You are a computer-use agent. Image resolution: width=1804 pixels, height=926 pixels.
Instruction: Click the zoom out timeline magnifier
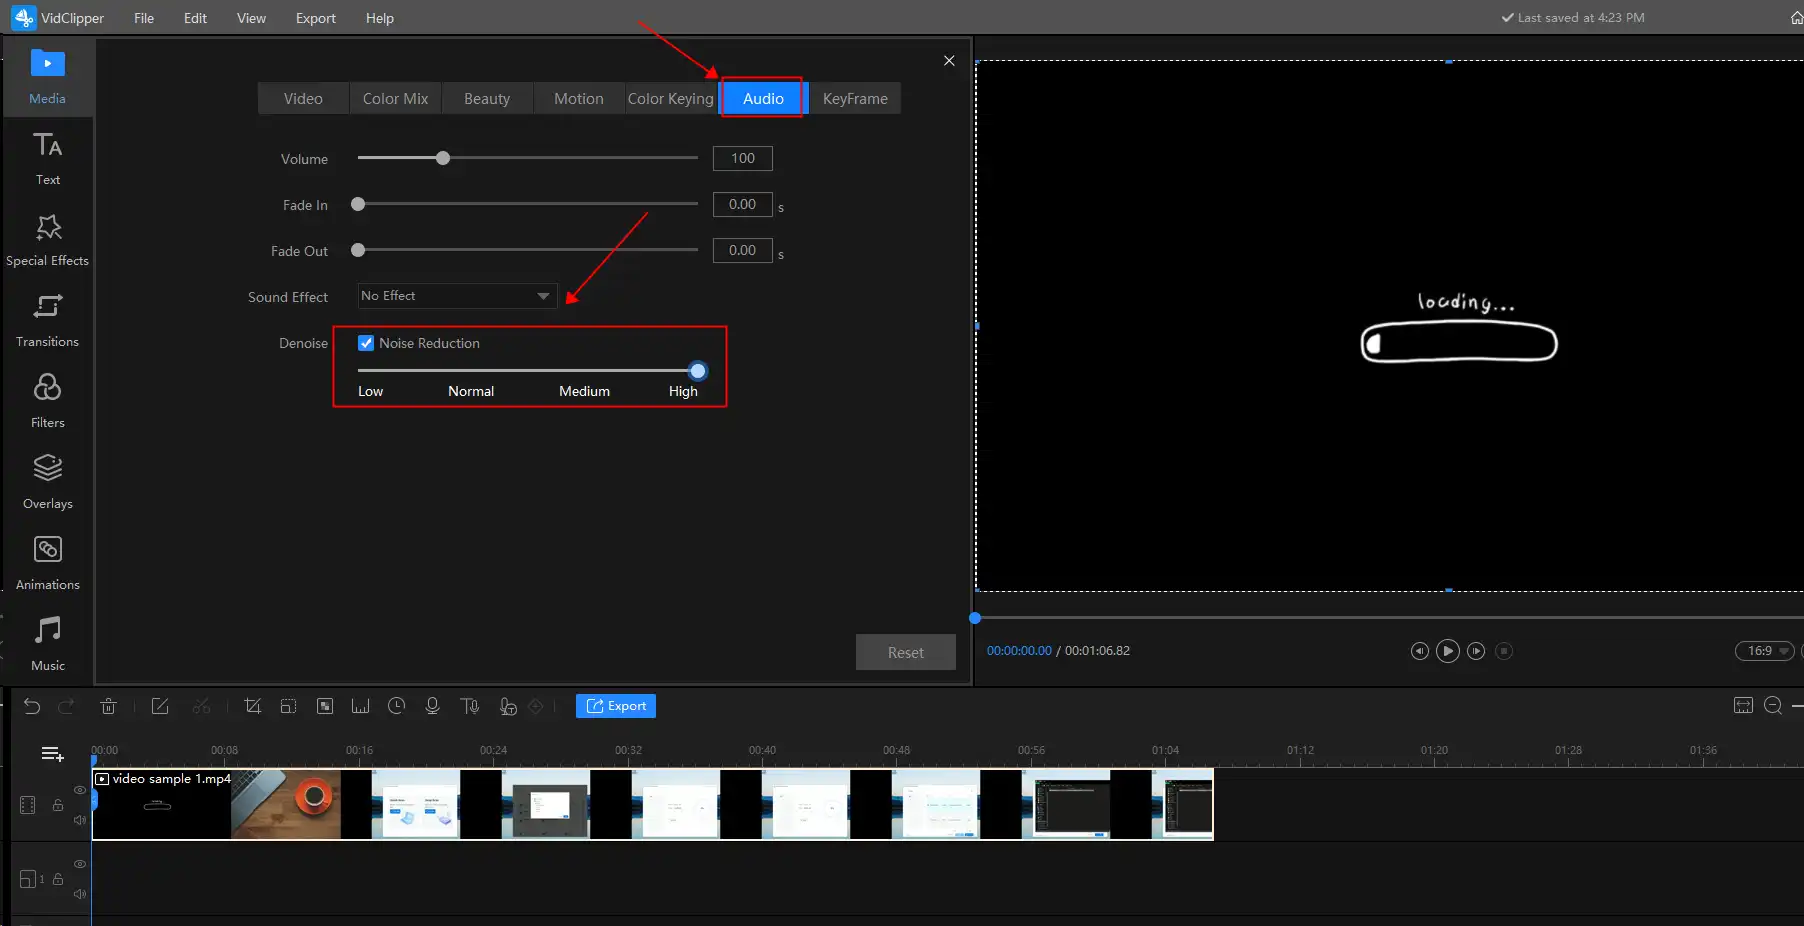click(1773, 706)
